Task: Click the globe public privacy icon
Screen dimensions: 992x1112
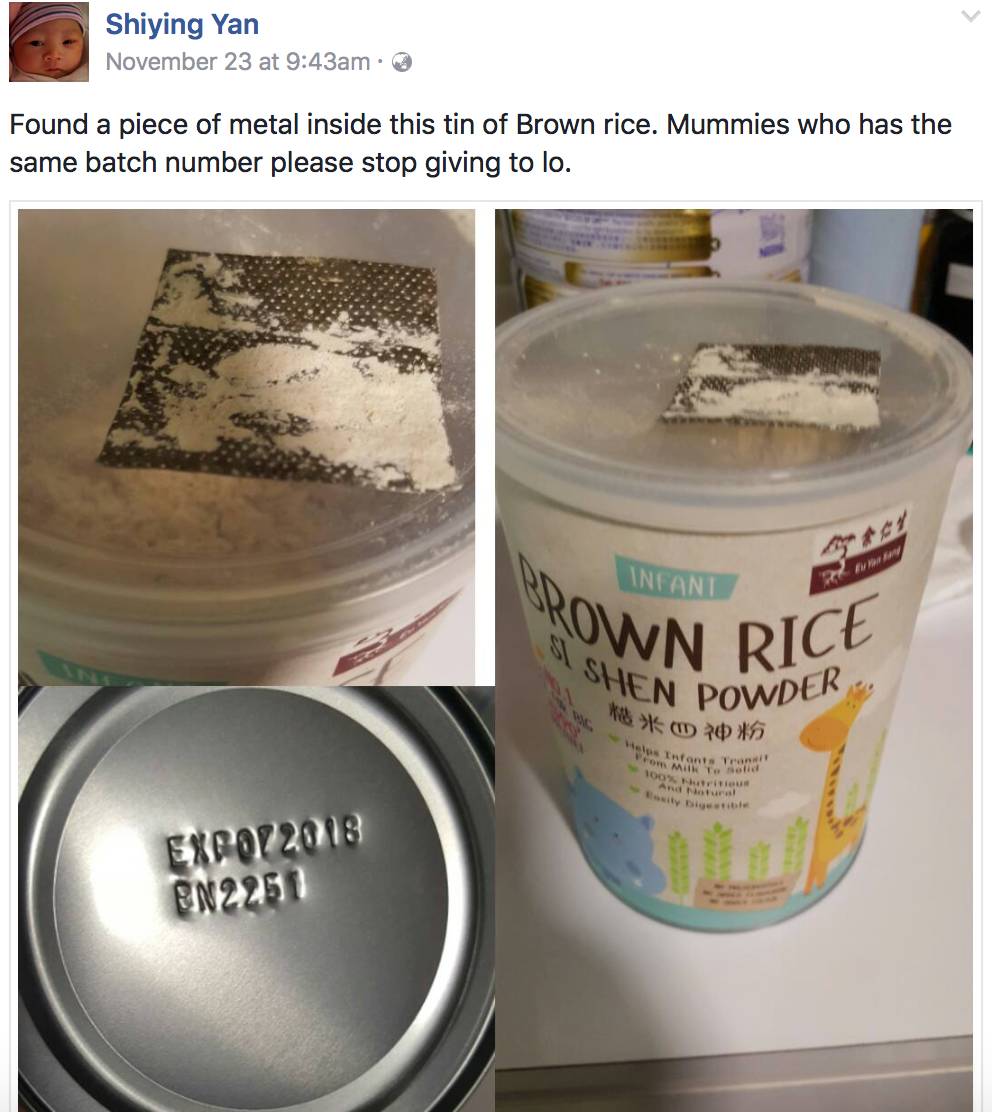Action: pyautogui.click(x=402, y=62)
